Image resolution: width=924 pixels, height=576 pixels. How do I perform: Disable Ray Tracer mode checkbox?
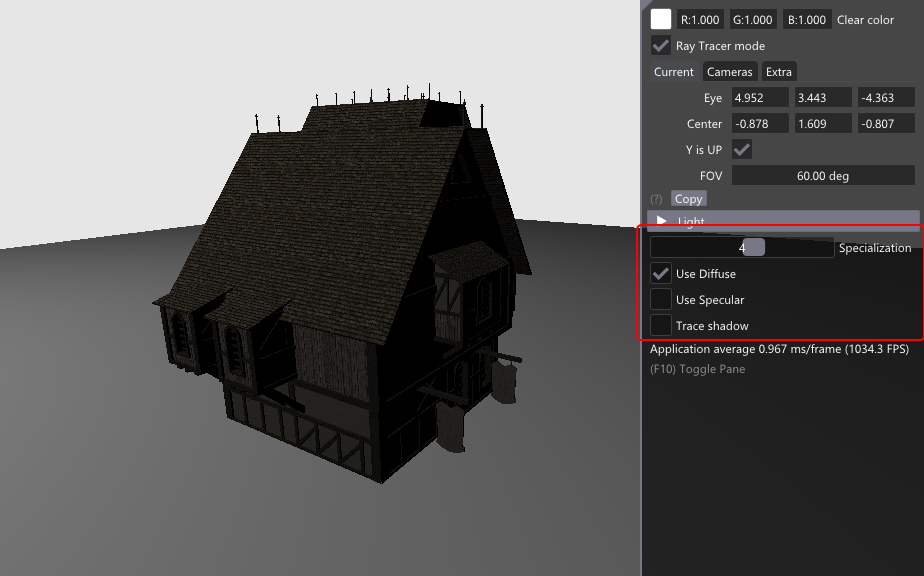tap(661, 46)
